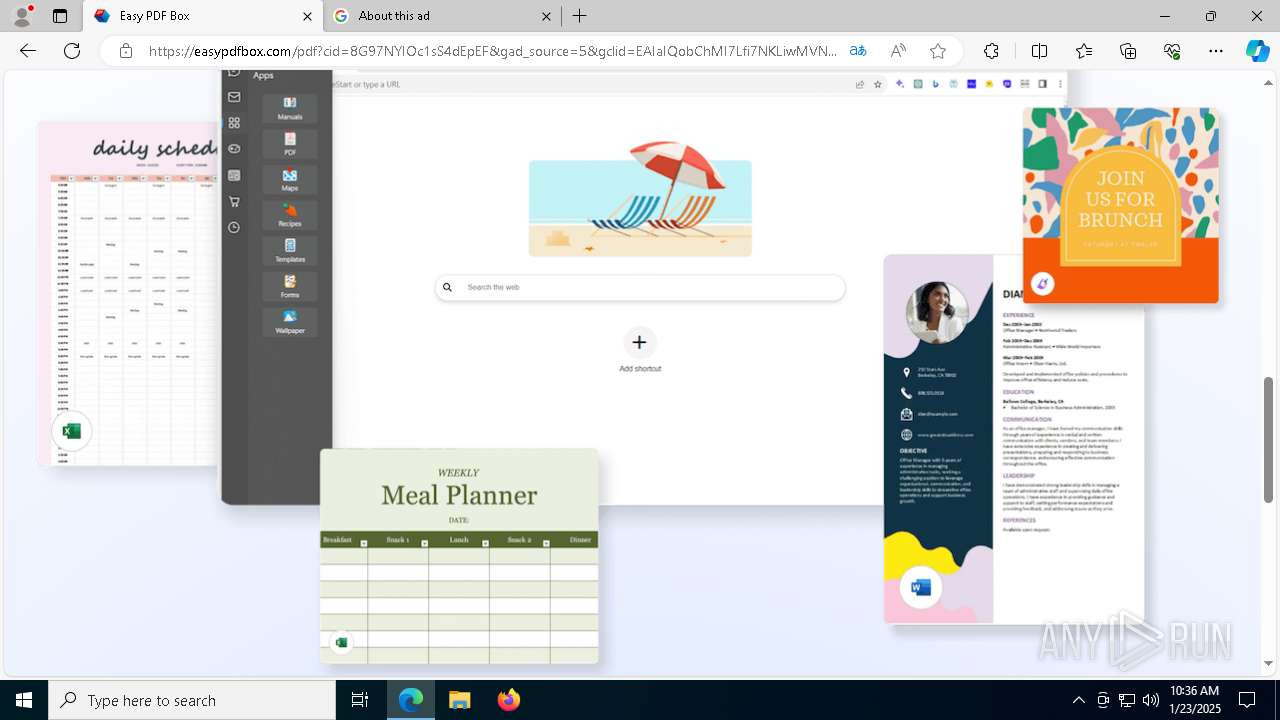Open the Wallpaper app tile
Screen dimensions: 1280x720
pos(290,322)
